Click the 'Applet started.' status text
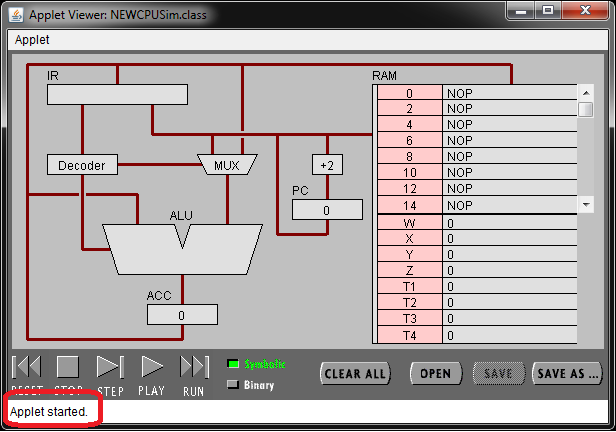 49,411
